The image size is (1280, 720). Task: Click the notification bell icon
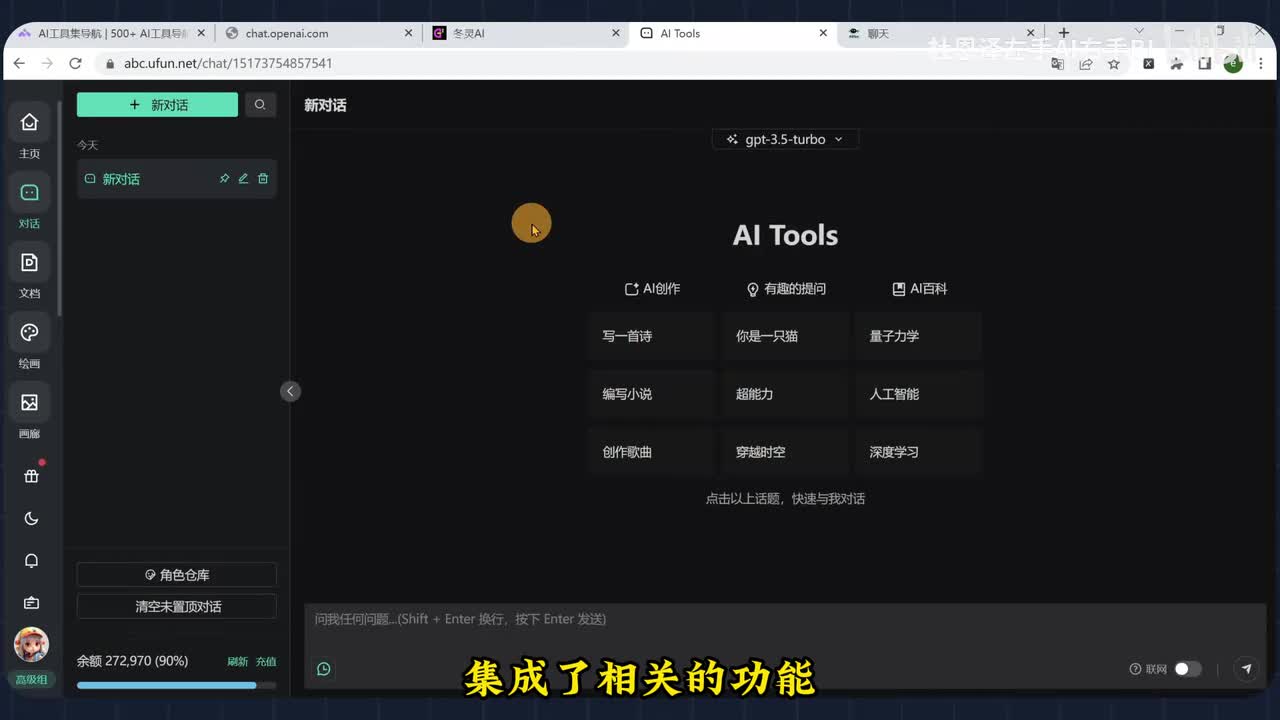(x=31, y=561)
